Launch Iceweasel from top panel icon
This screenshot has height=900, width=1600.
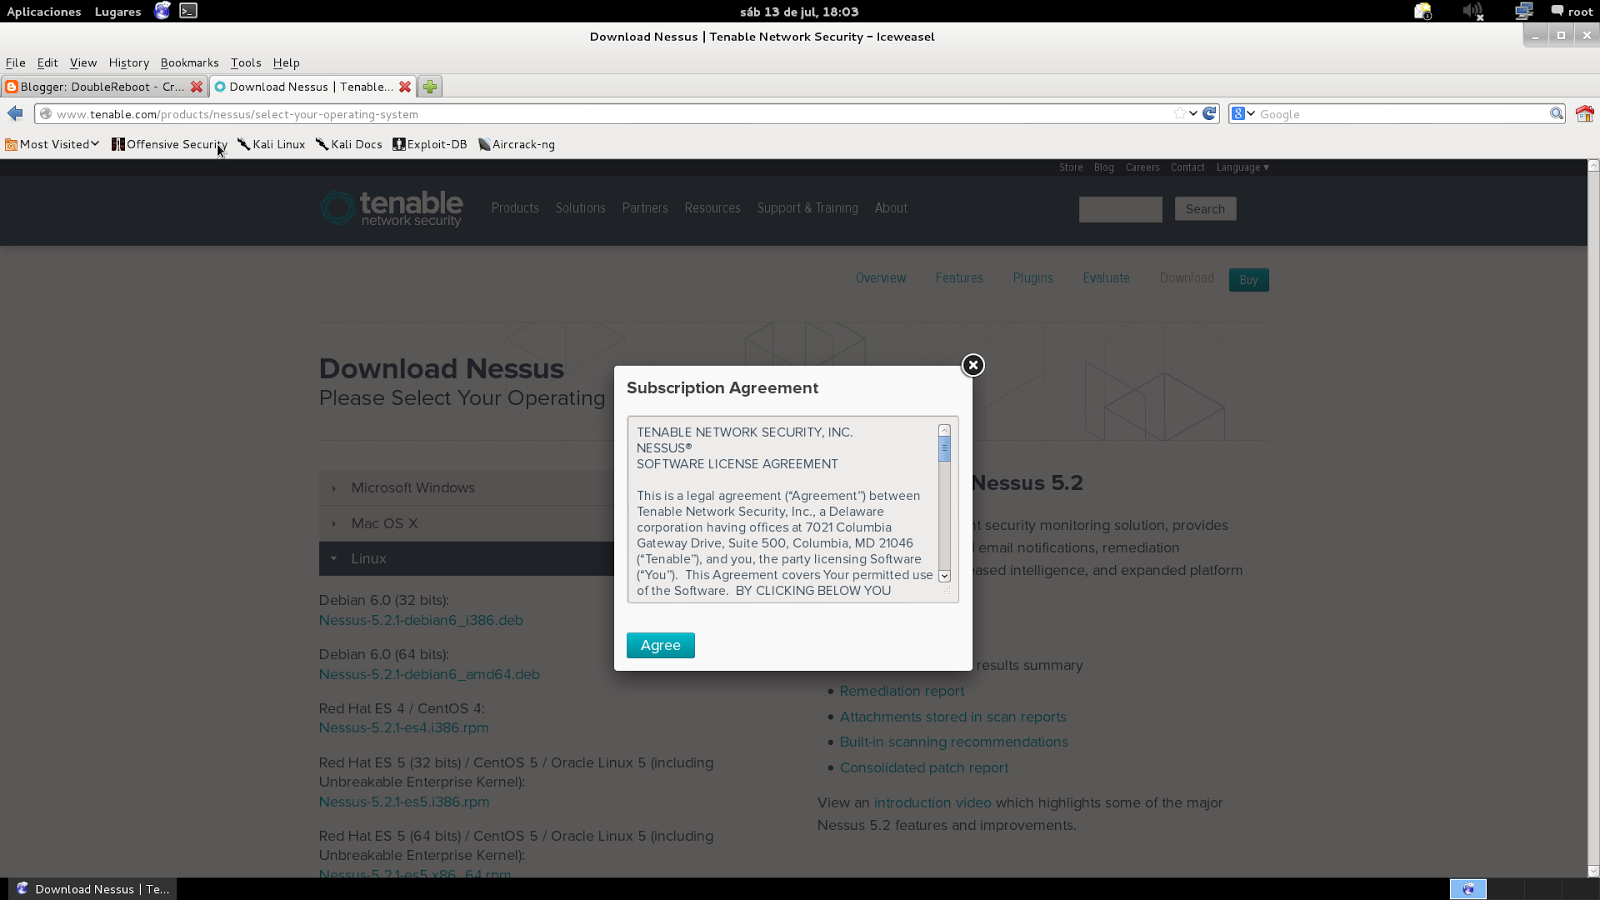point(162,11)
